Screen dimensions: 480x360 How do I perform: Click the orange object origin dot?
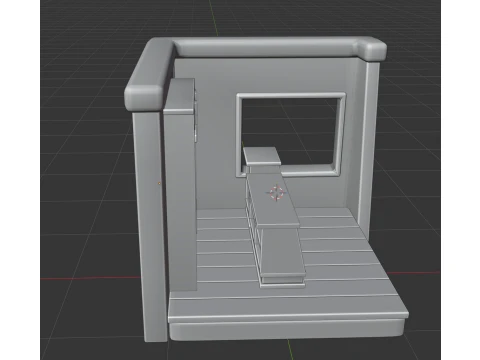159,183
